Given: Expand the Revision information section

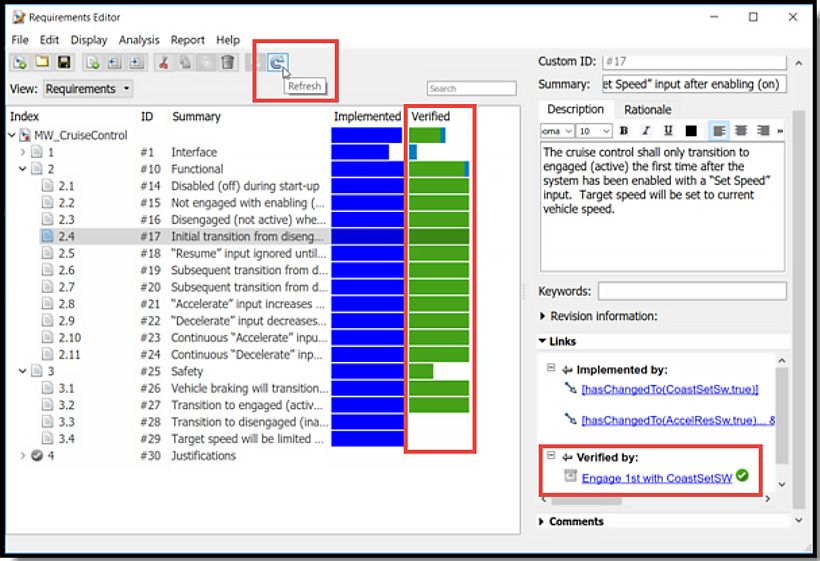Looking at the screenshot, I should point(543,316).
